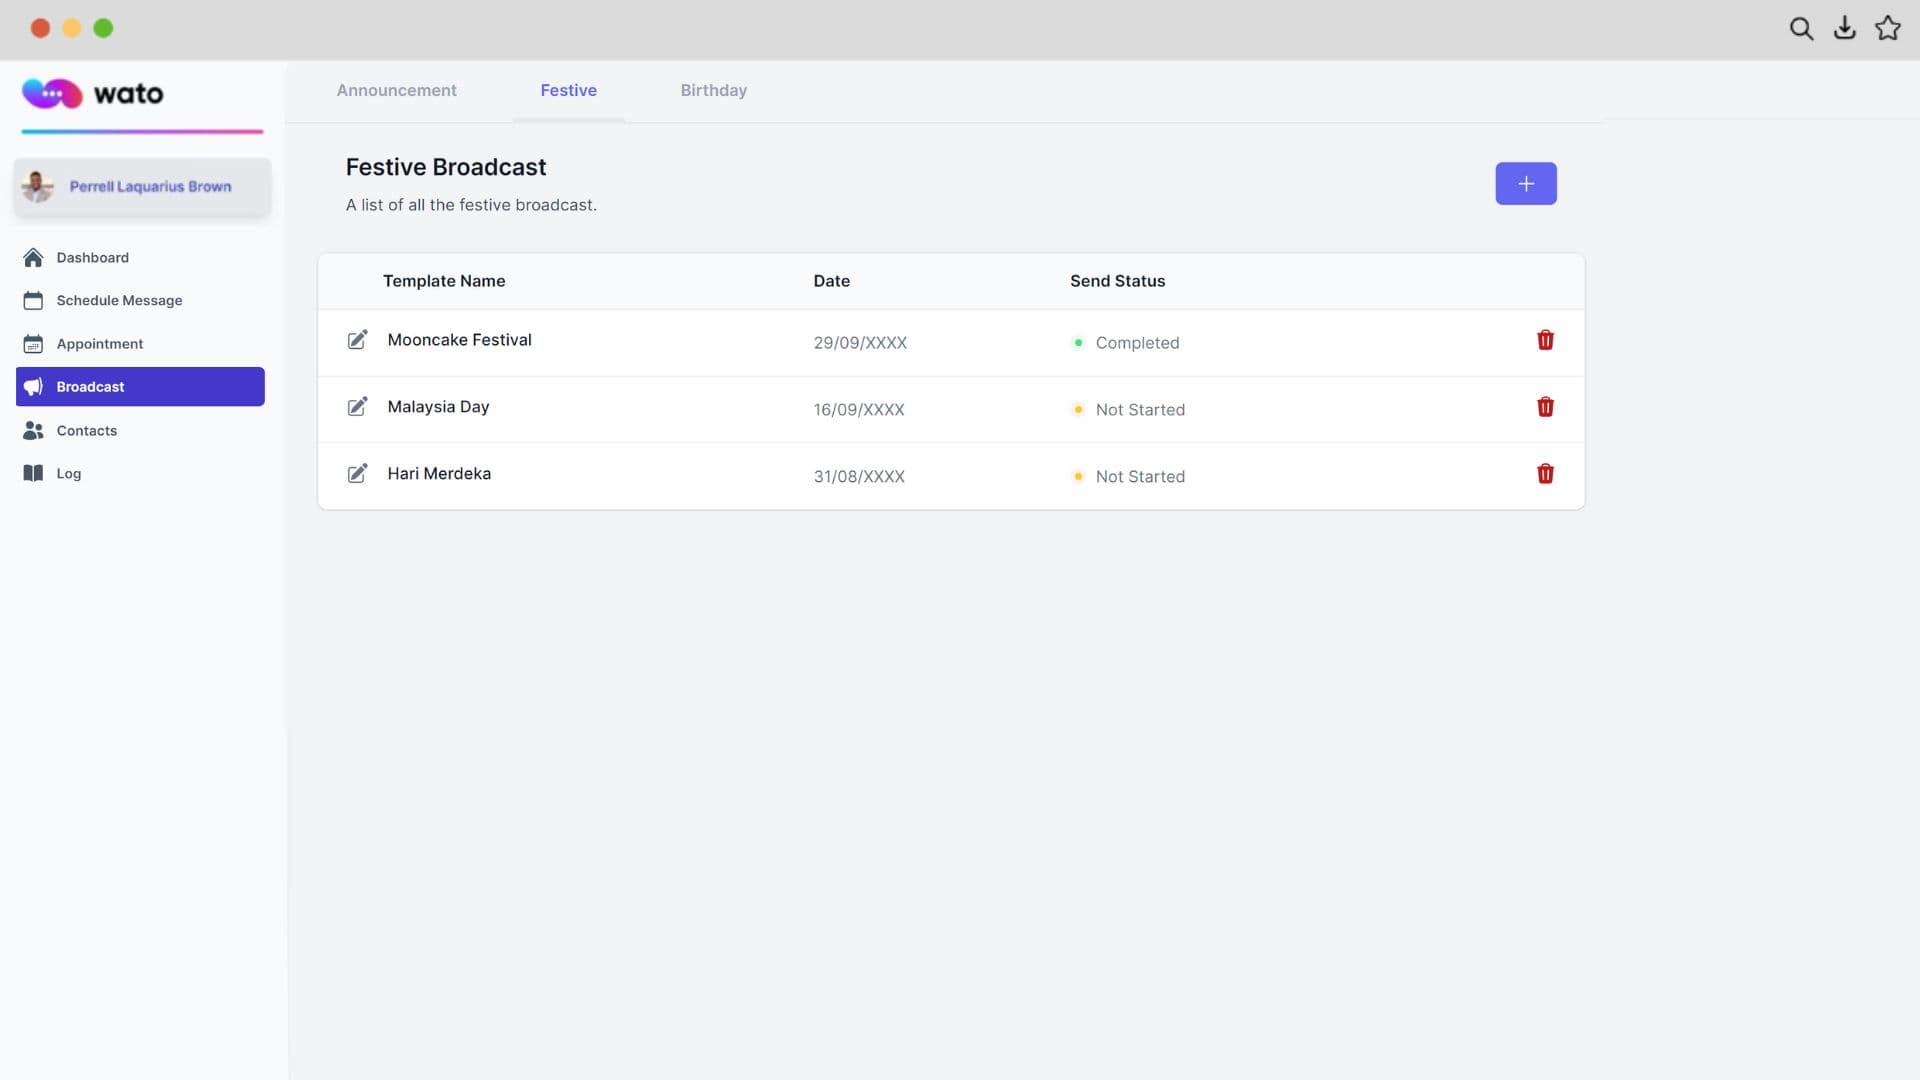Switch to the Festive tab
1920x1080 pixels.
point(568,90)
